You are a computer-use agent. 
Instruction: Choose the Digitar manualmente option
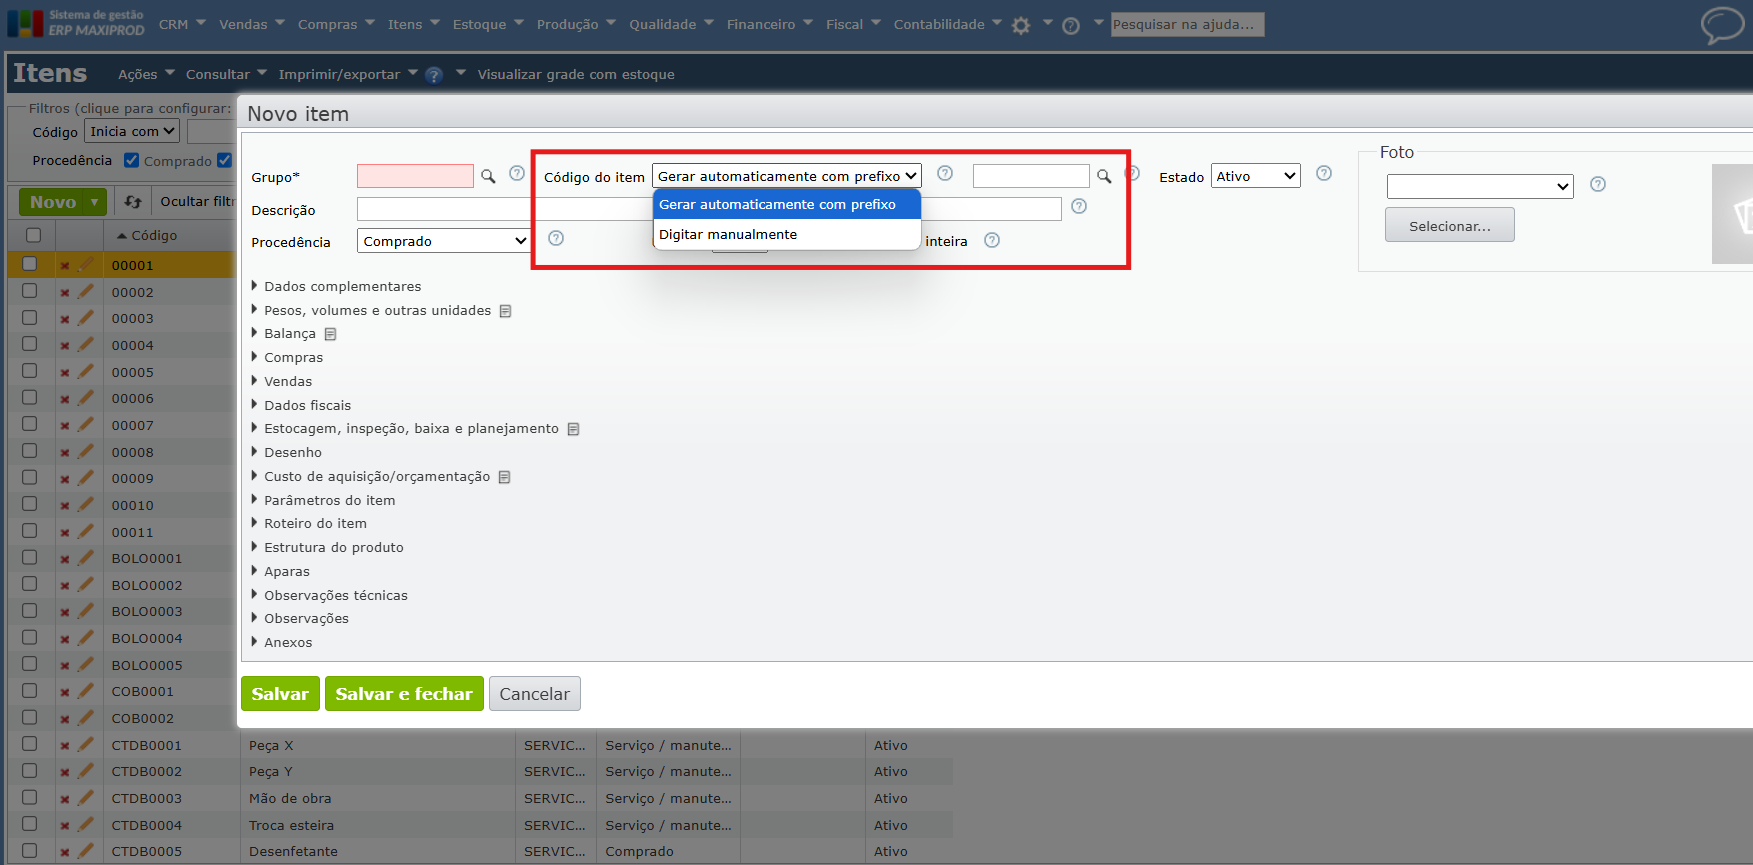point(787,234)
